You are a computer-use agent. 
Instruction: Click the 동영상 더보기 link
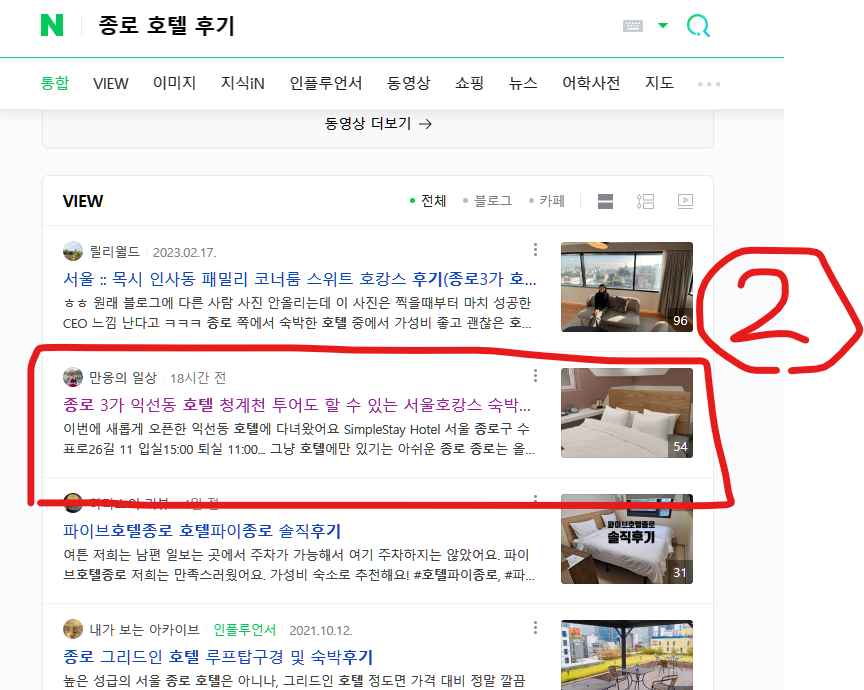378,123
